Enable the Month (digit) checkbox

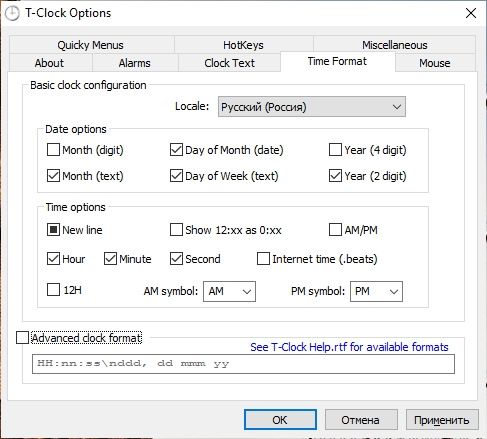(x=53, y=150)
